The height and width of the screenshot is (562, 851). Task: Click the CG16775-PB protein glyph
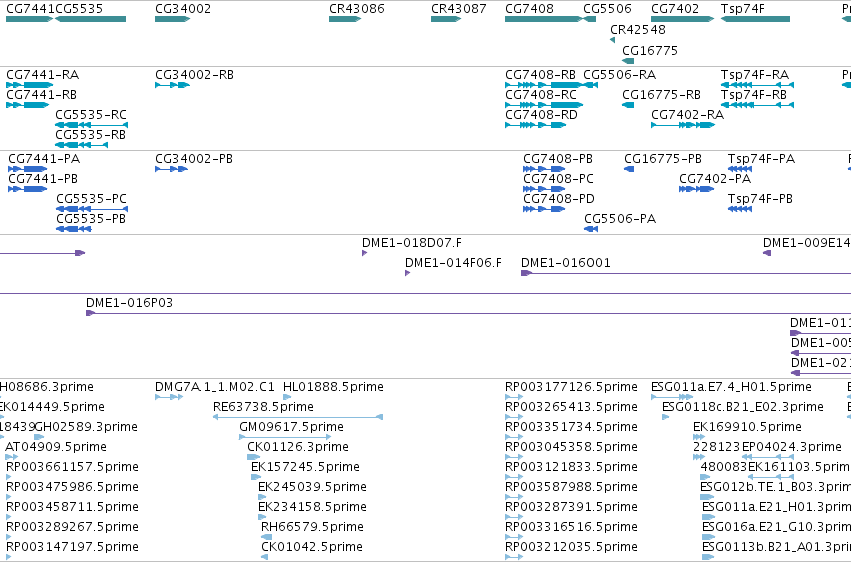pyautogui.click(x=629, y=169)
